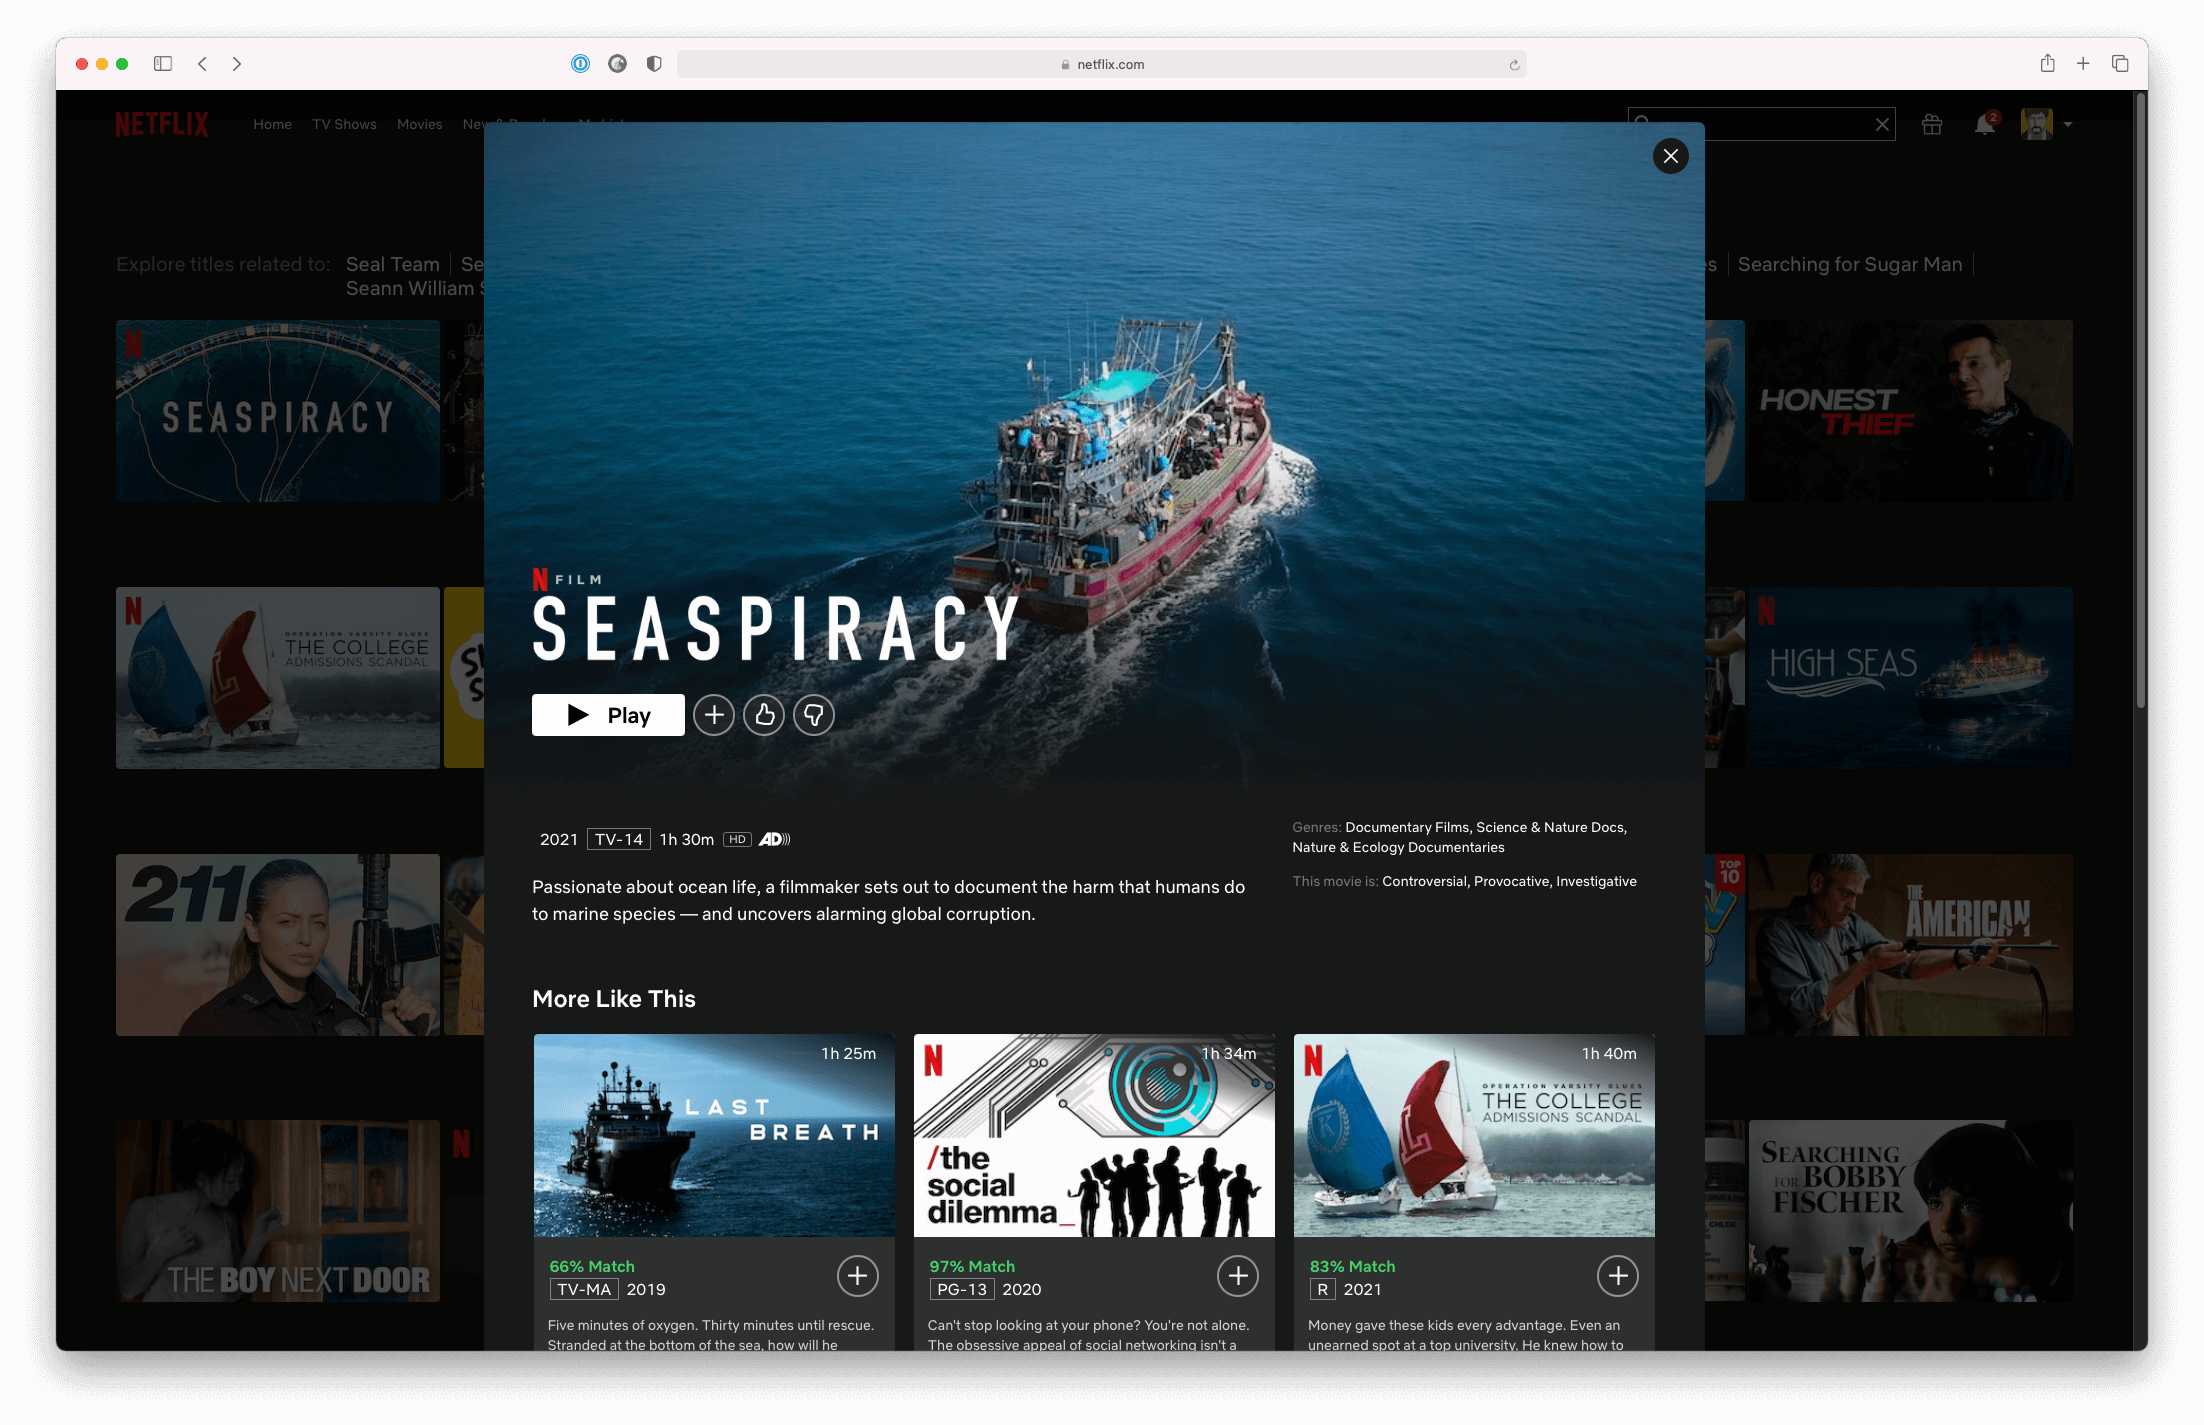
Task: Open The Boy Next Door tile
Action: pos(278,1211)
